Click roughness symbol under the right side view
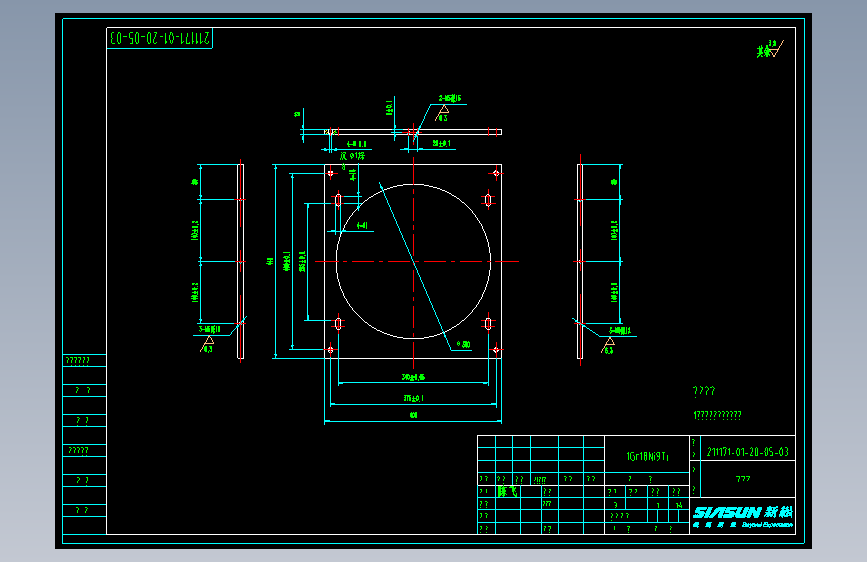Viewport: 867px width, 562px height. pos(608,346)
